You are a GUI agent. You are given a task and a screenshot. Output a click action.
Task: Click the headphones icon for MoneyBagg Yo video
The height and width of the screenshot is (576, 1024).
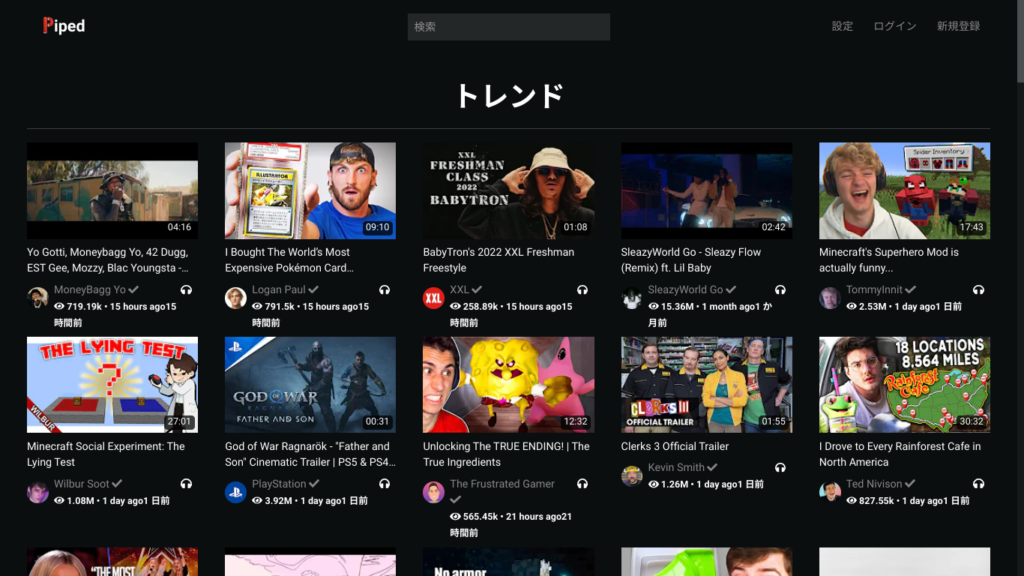[186, 290]
